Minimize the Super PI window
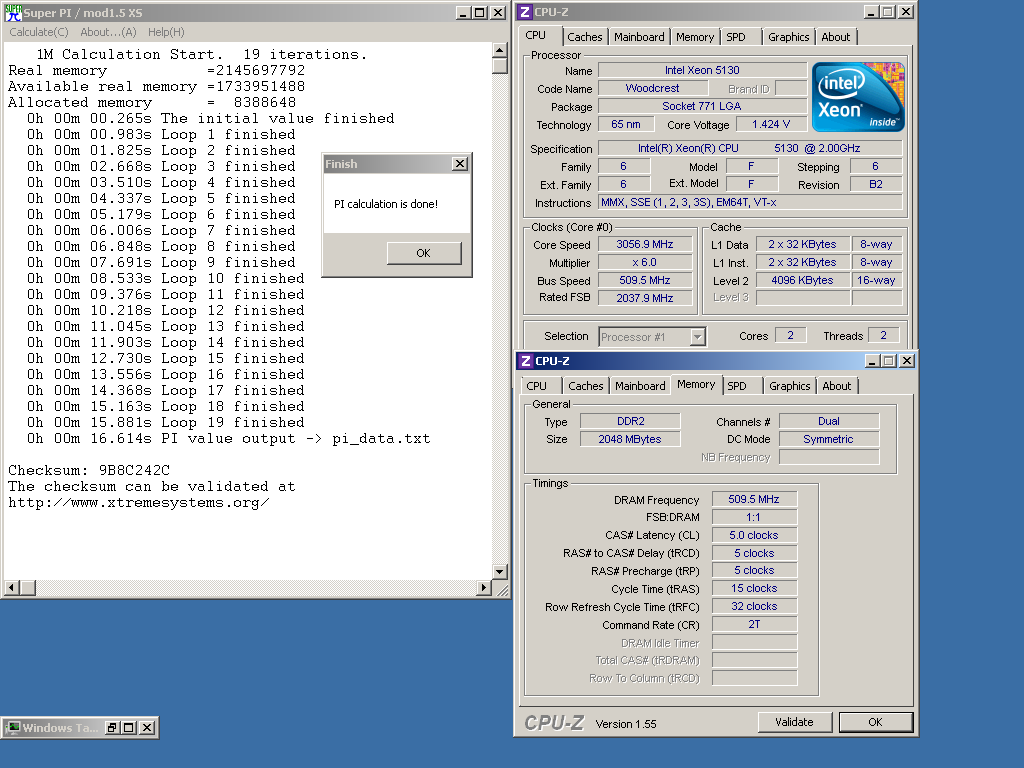Viewport: 1024px width, 768px height. click(x=463, y=12)
